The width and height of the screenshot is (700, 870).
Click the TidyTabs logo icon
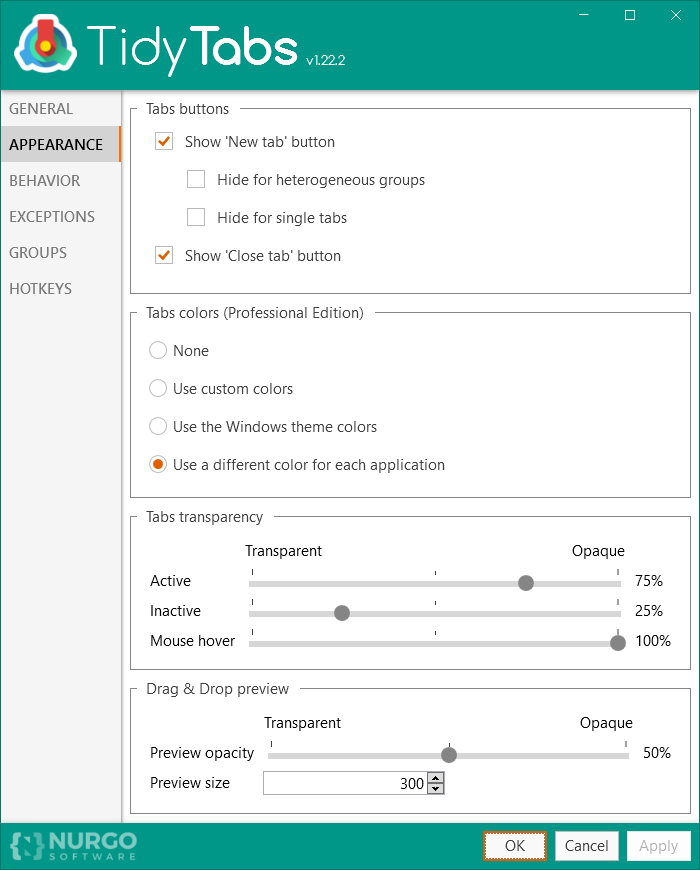tap(45, 44)
